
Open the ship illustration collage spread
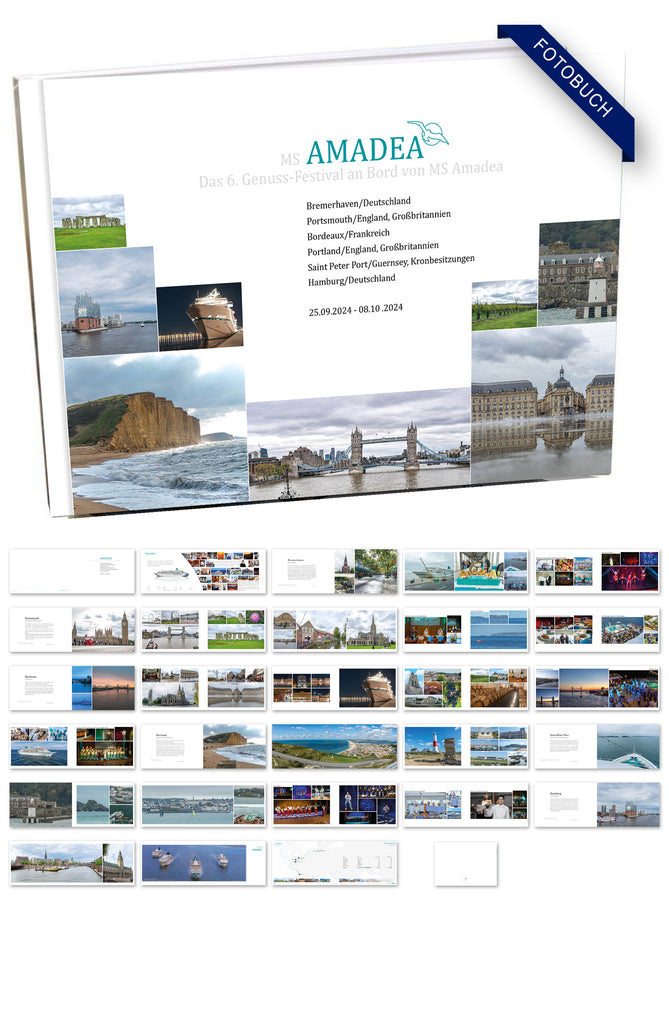click(x=204, y=571)
